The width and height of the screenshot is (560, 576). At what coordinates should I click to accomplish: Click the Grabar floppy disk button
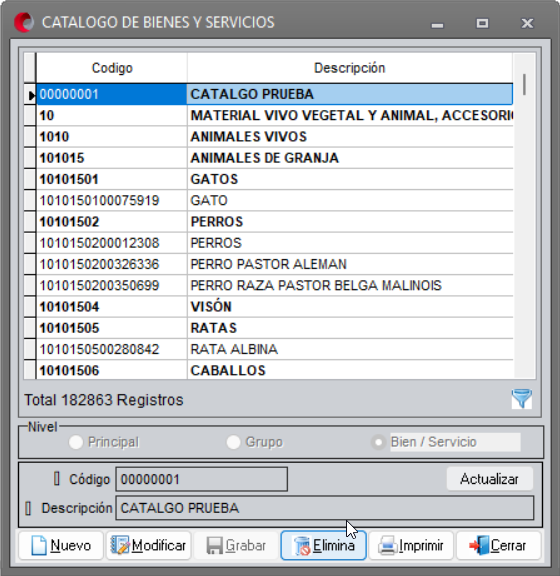(x=236, y=546)
